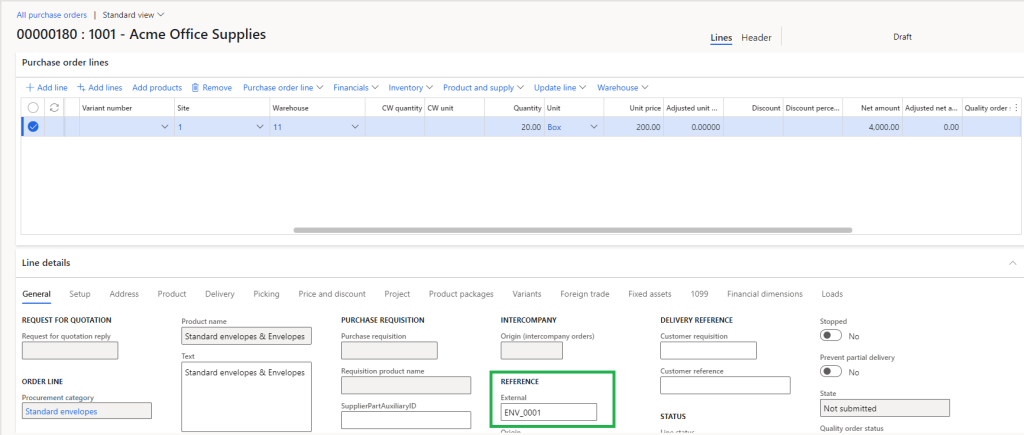
Task: Expand the Warehouse cell dropdown
Action: pos(355,127)
